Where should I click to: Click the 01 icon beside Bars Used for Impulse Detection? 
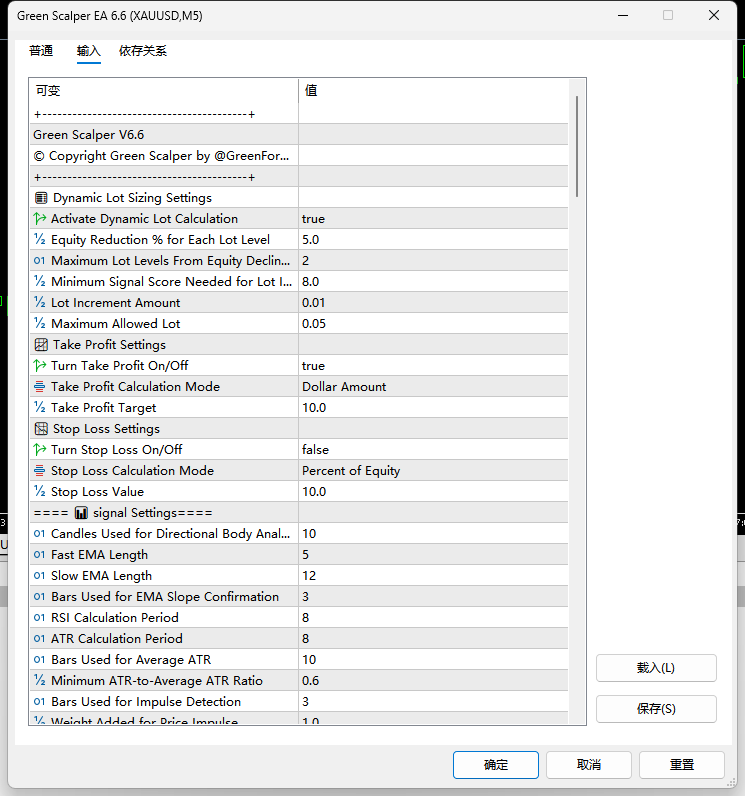40,702
